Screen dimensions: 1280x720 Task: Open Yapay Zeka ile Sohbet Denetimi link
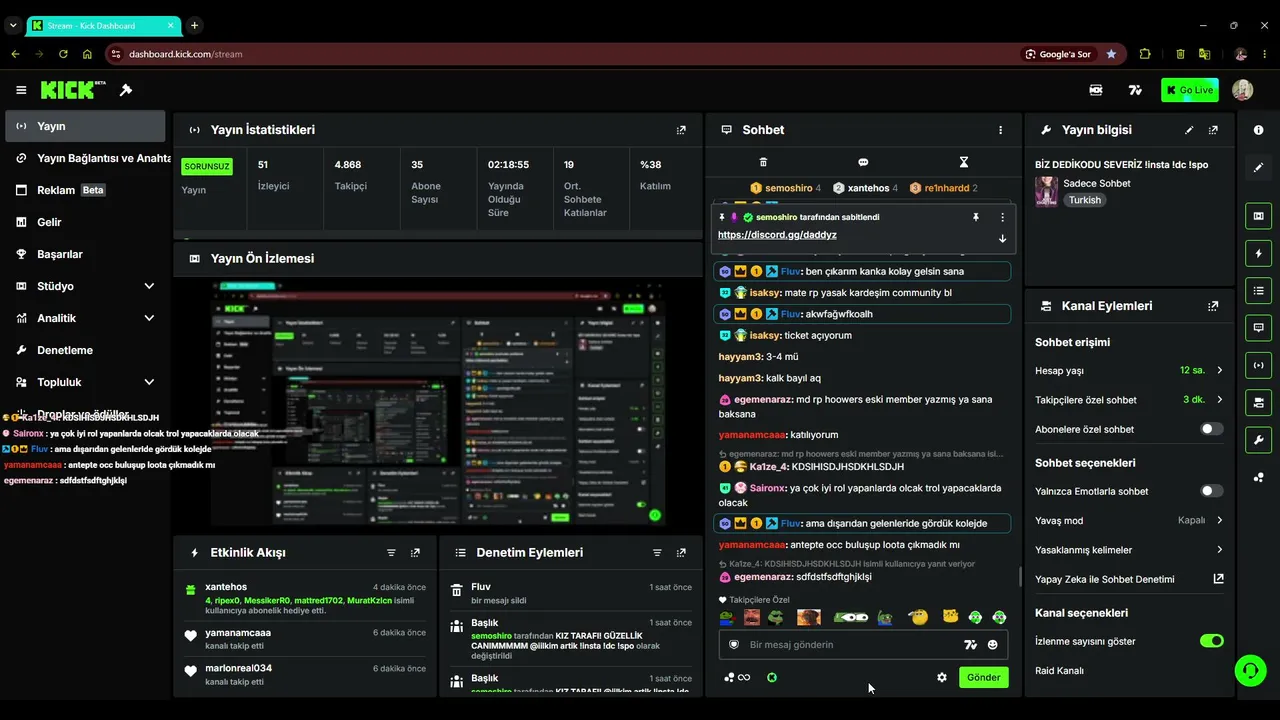click(1128, 579)
